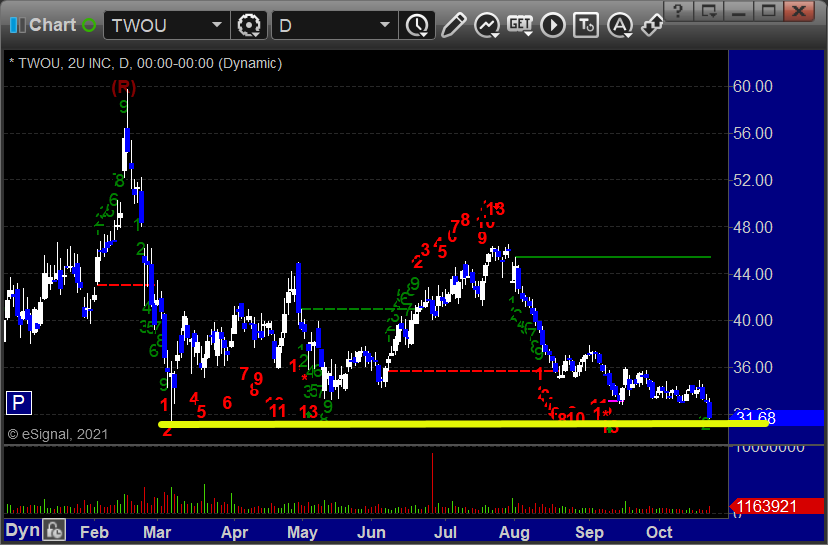The image size is (828, 545).
Task: Maximize the chart window
Action: pos(768,11)
